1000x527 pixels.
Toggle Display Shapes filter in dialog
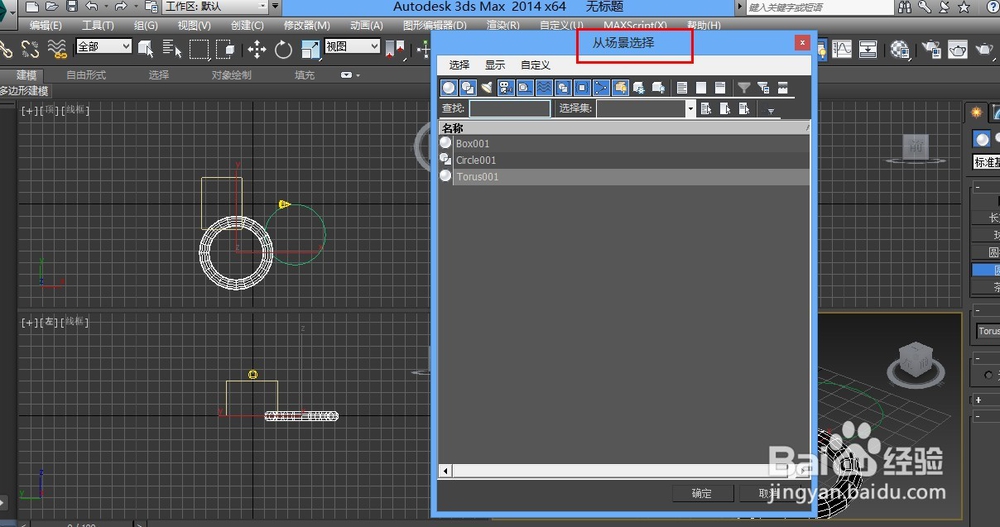(x=468, y=87)
